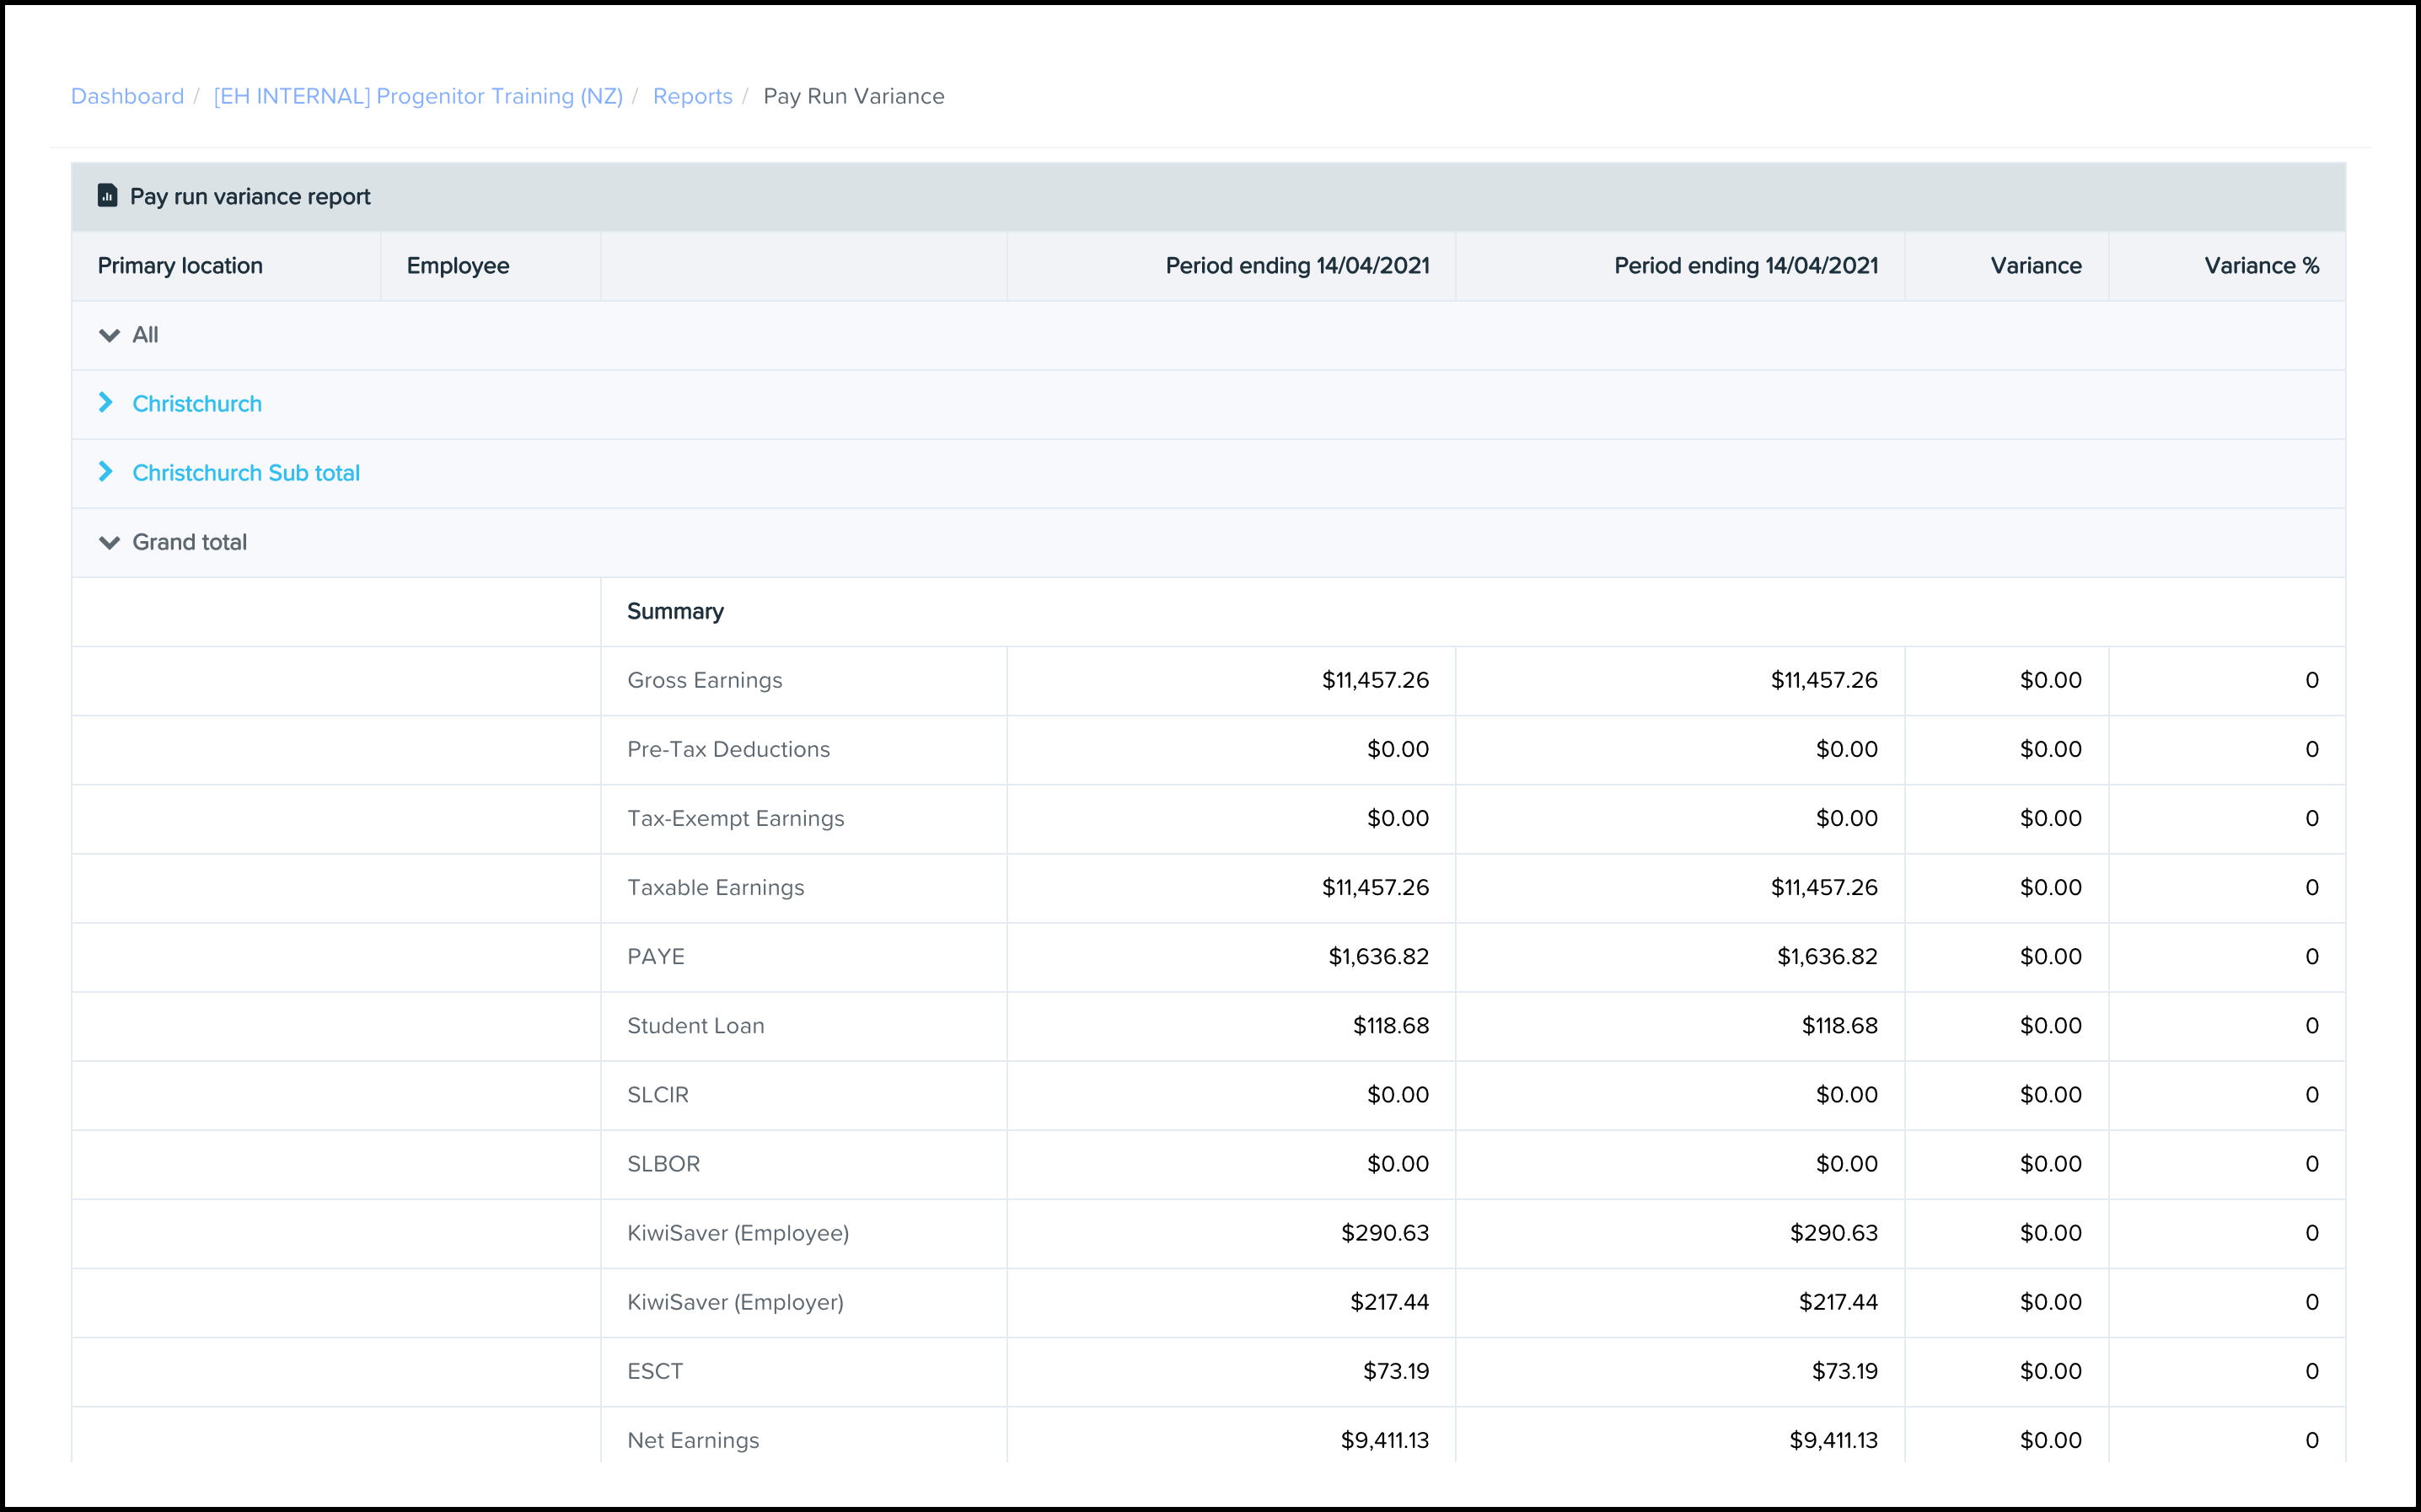Open the Reports breadcrumb link
The width and height of the screenshot is (2421, 1512).
(x=692, y=96)
